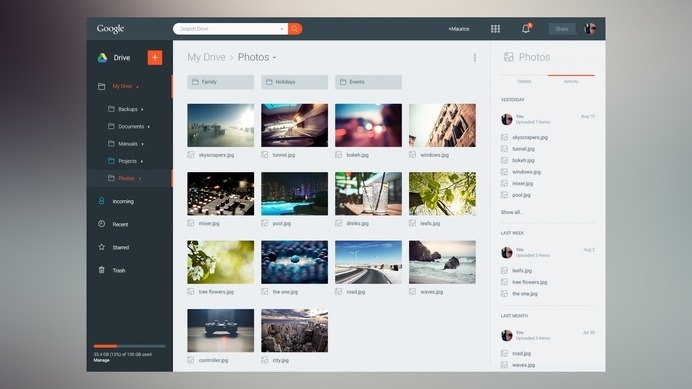The width and height of the screenshot is (692, 389).
Task: Open the mixer.jpg thumbnail
Action: (221, 193)
